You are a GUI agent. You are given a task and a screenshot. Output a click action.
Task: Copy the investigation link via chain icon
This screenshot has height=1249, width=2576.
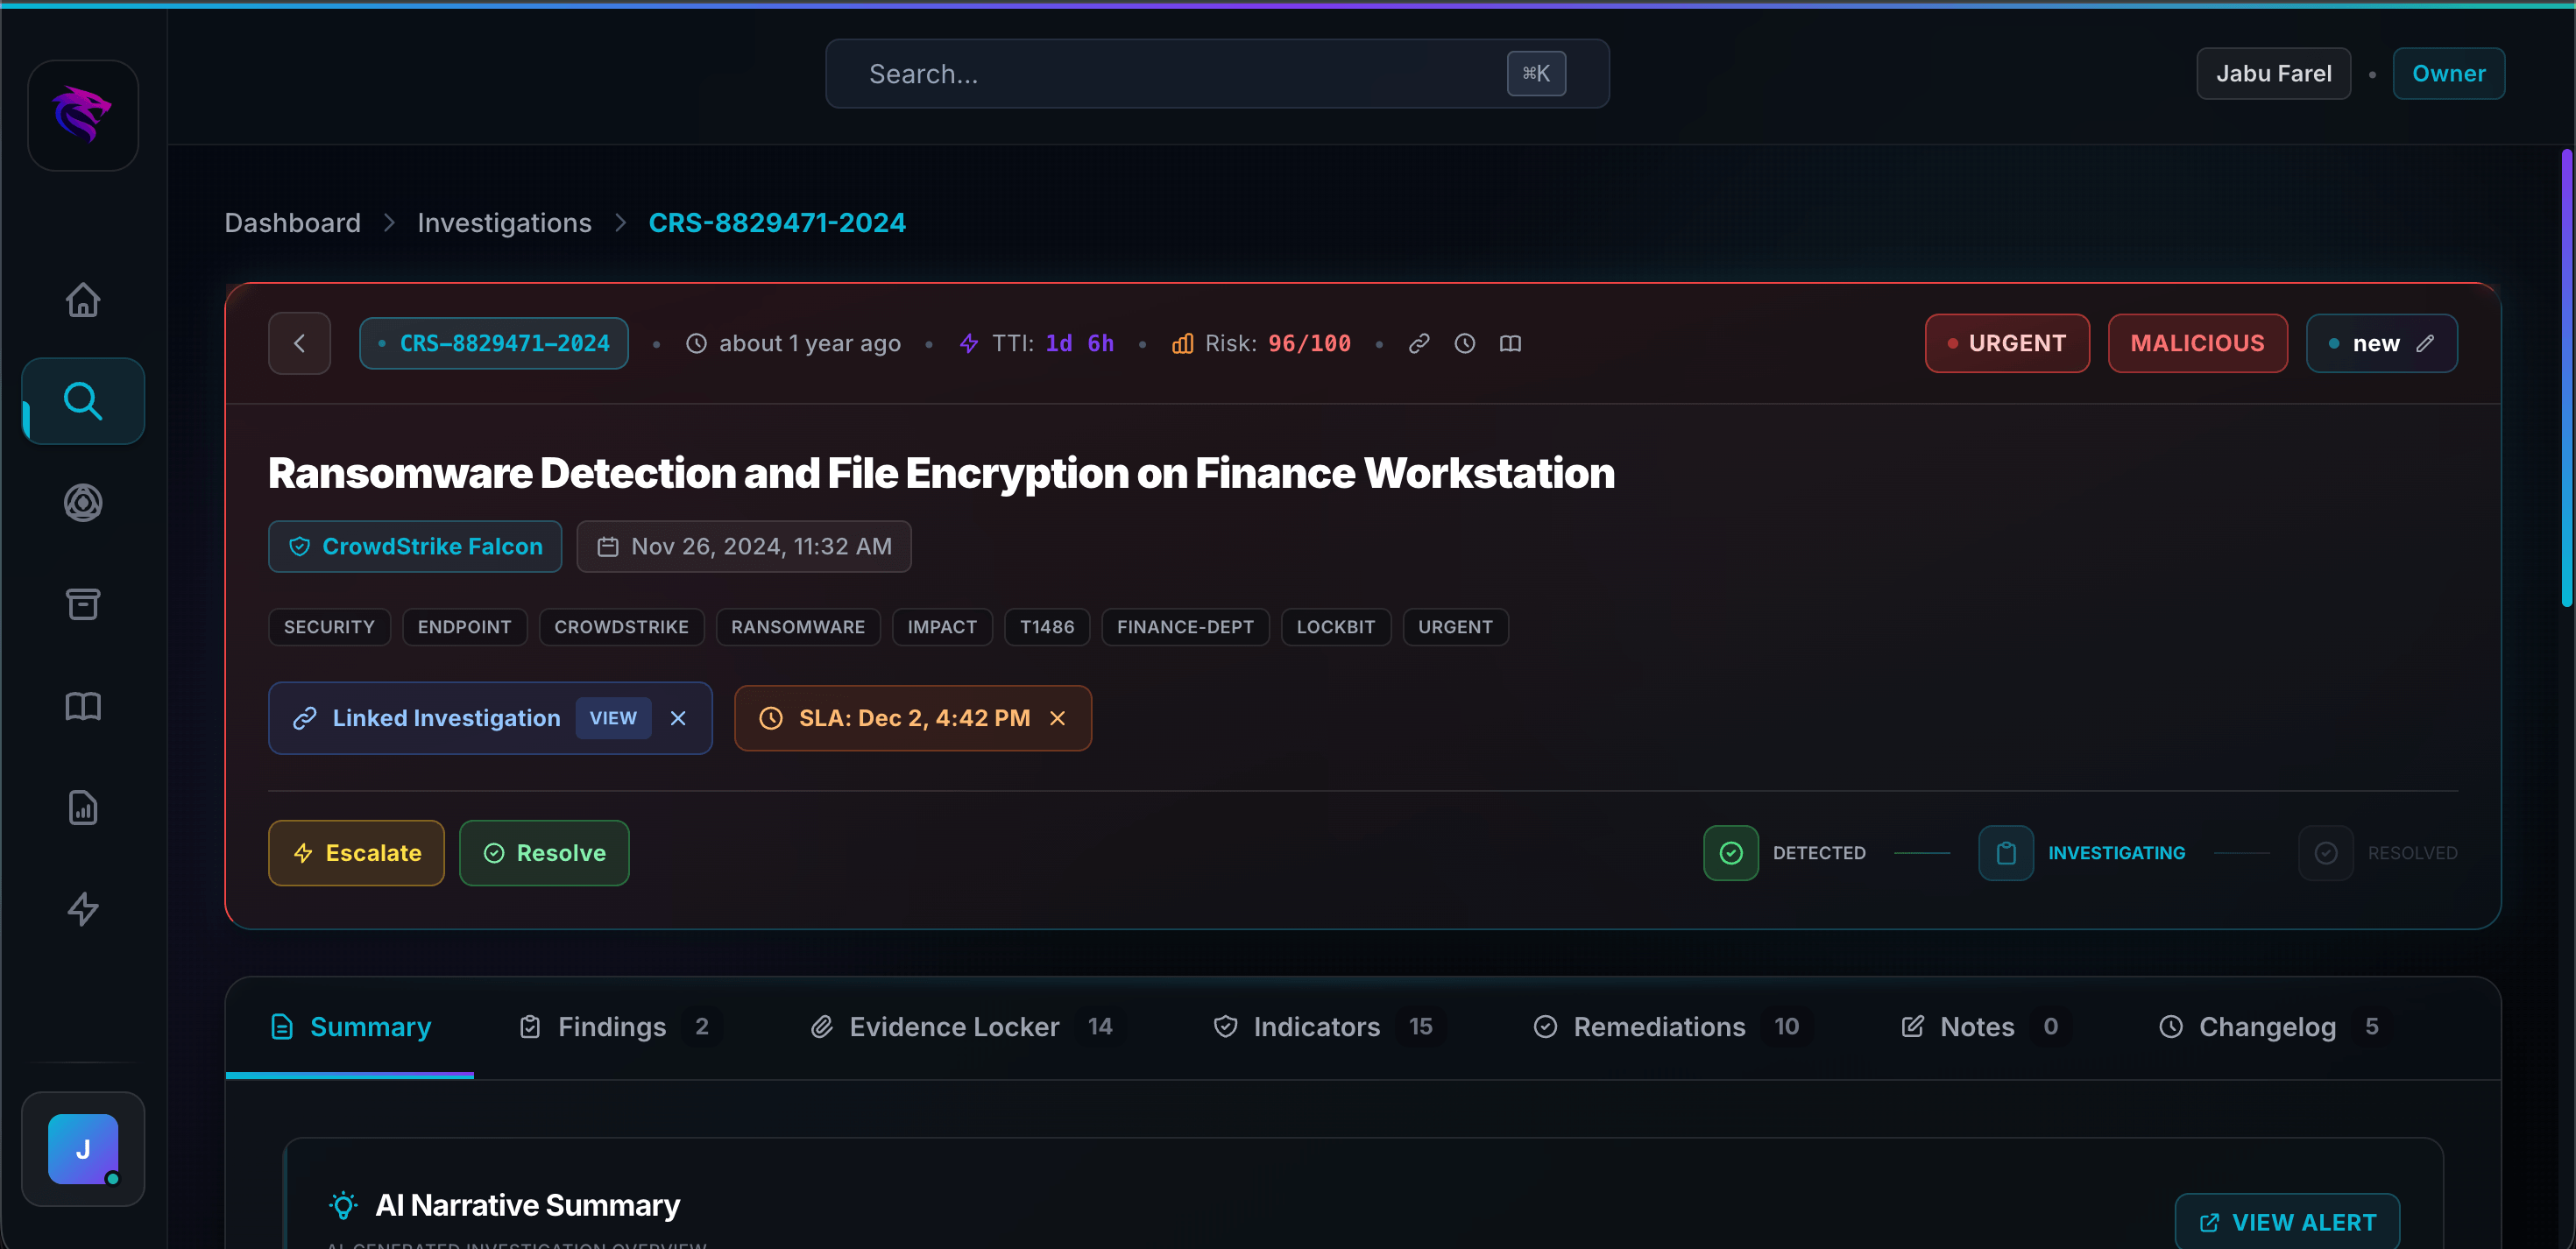[1419, 343]
